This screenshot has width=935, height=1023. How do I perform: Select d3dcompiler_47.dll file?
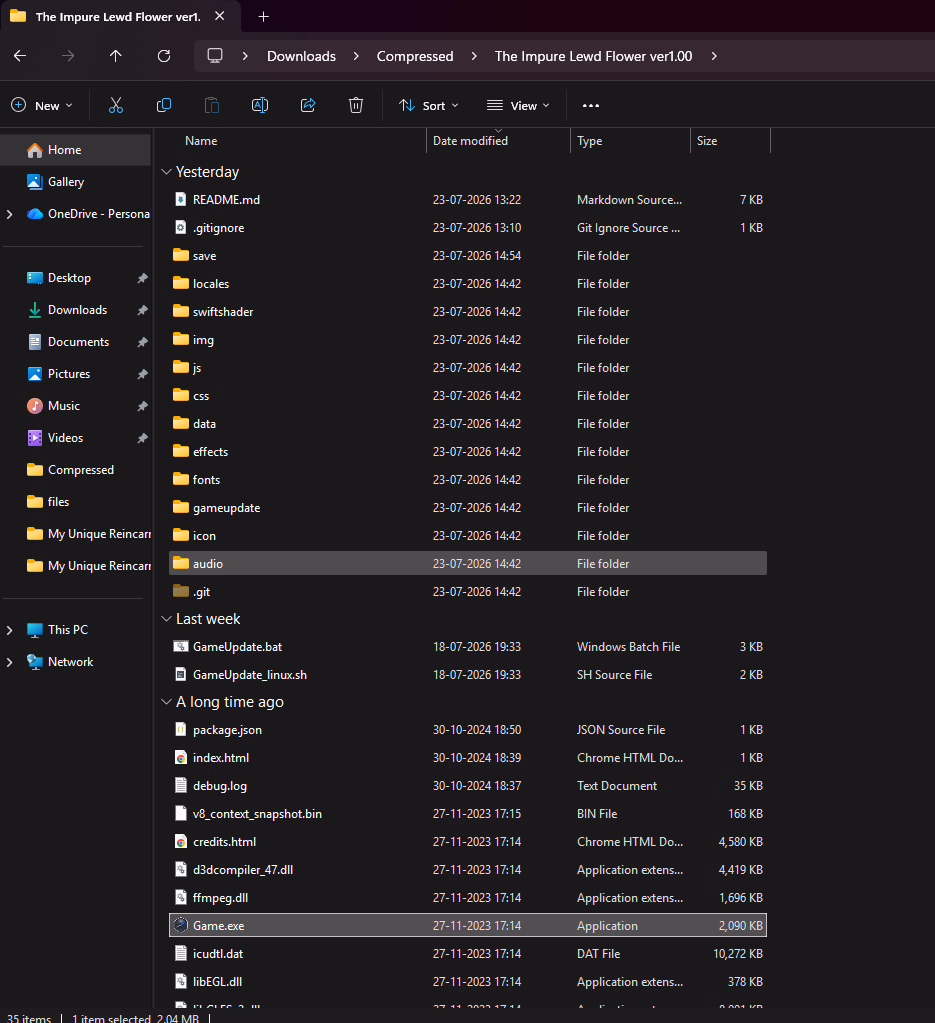468,870
